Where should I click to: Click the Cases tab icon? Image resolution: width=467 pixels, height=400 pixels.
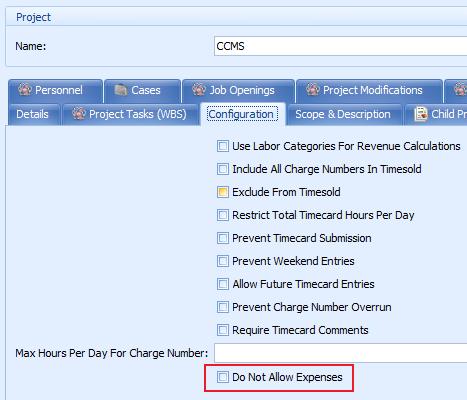pyautogui.click(x=121, y=90)
